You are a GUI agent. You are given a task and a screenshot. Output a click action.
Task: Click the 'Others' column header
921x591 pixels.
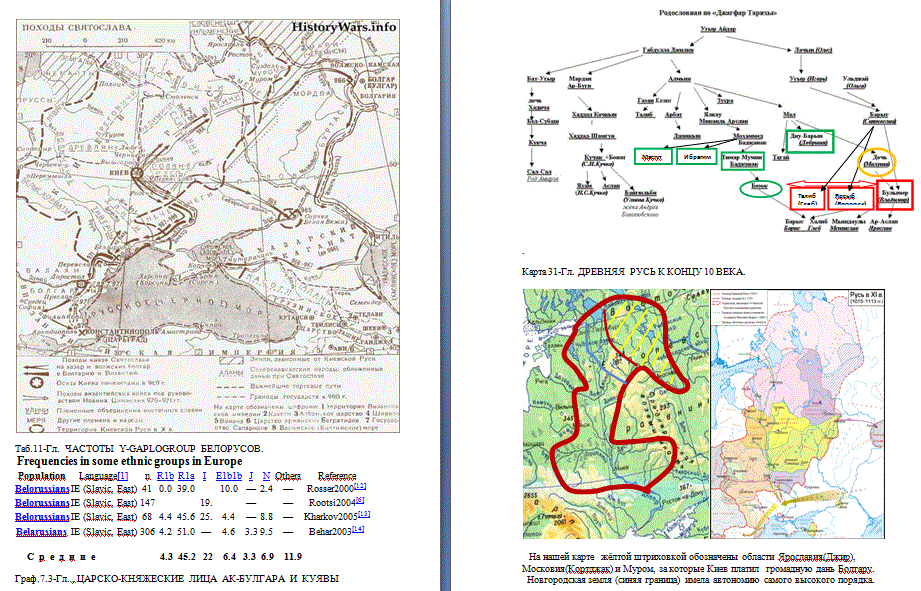coord(288,476)
